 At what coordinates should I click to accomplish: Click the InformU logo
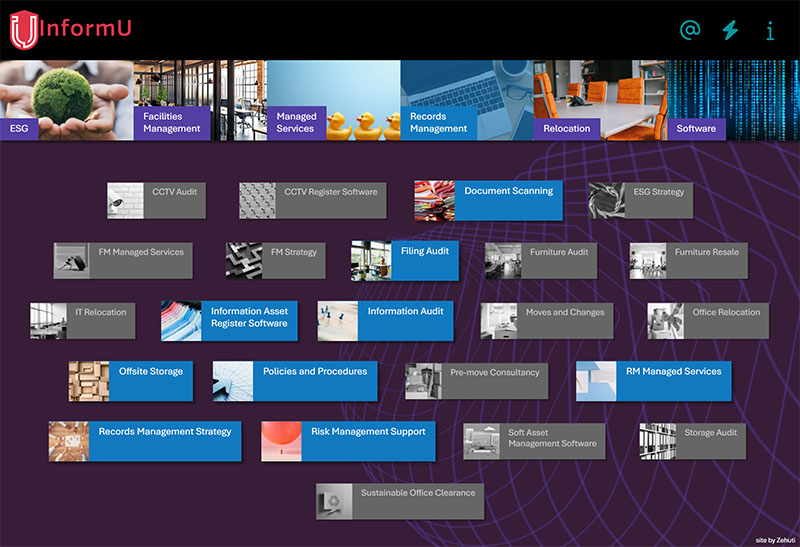[x=70, y=29]
